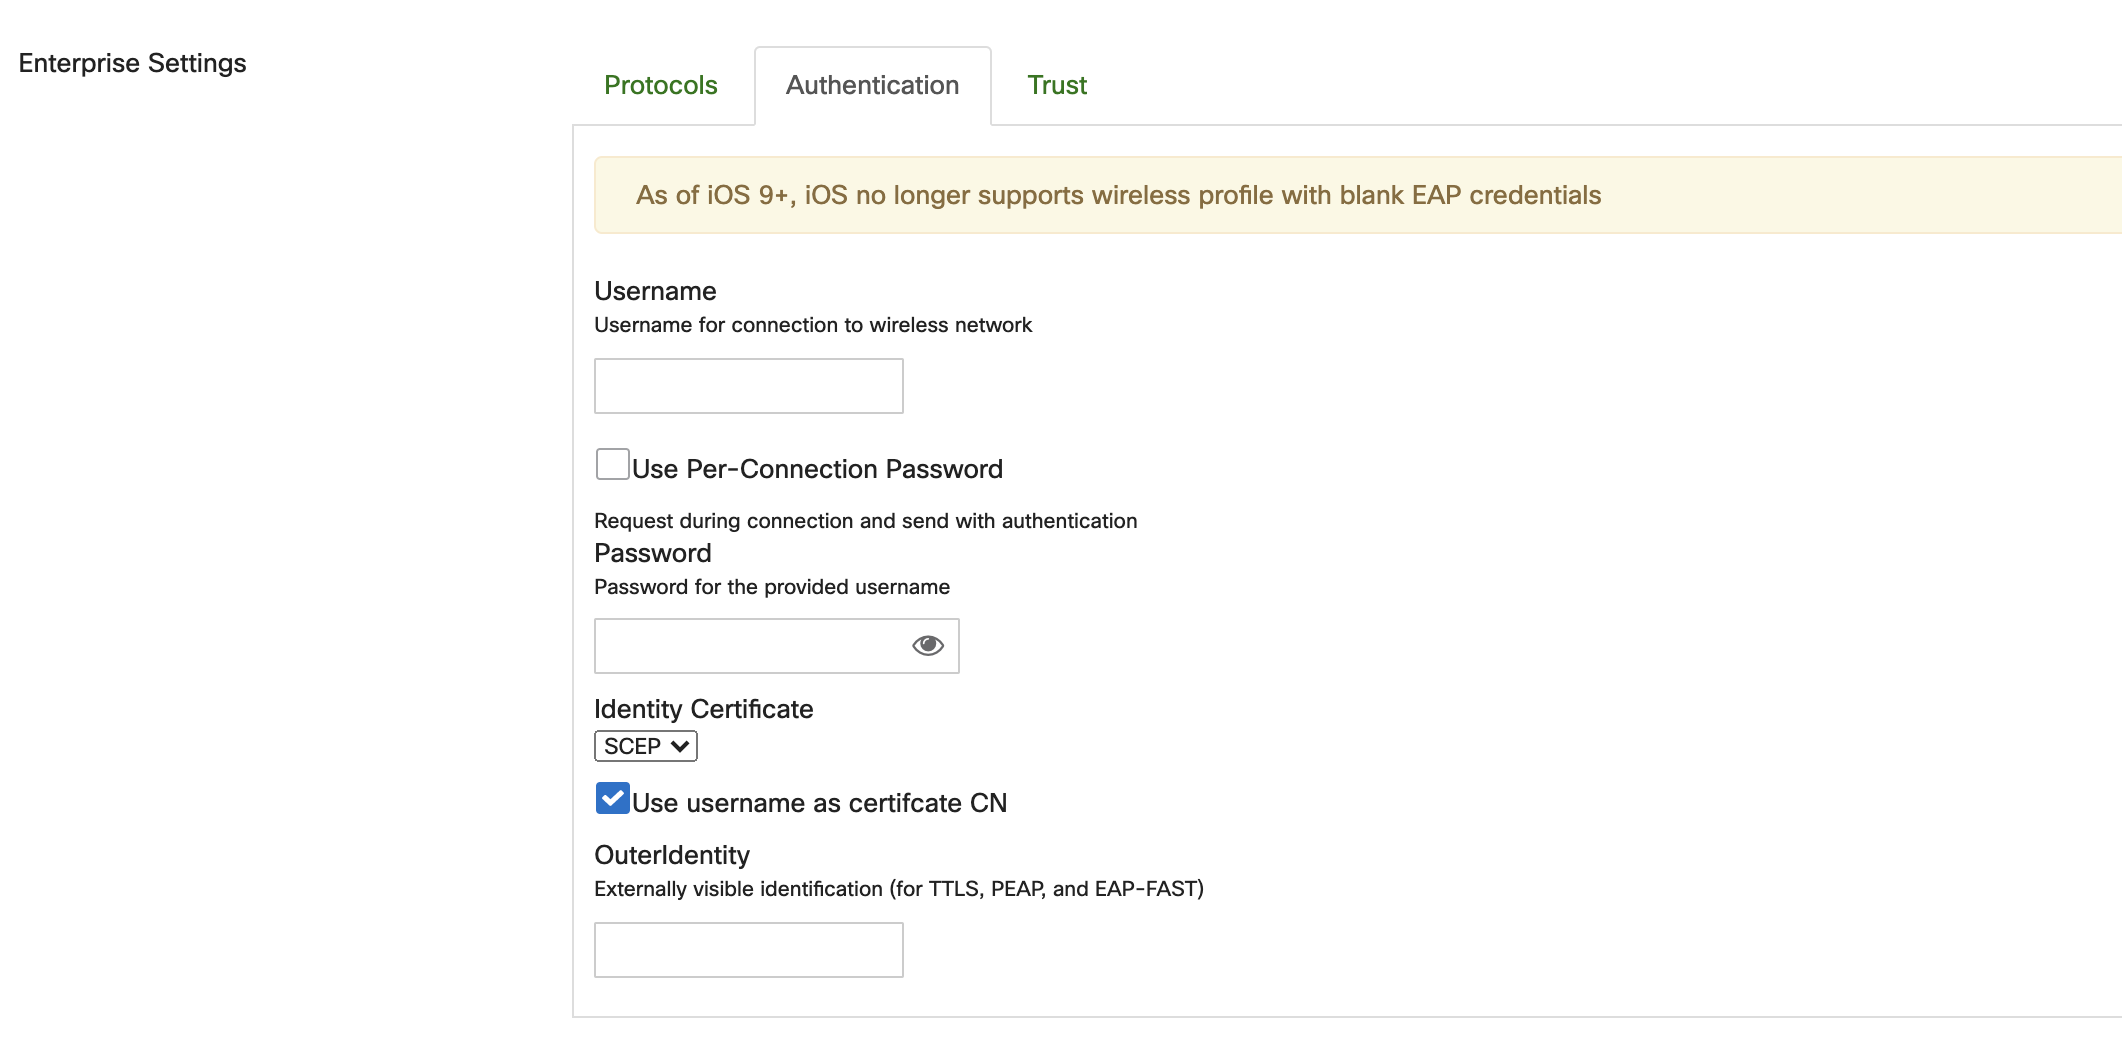Click the OuterIdentity text box
Screen dimensions: 2122x1038
[748, 950]
